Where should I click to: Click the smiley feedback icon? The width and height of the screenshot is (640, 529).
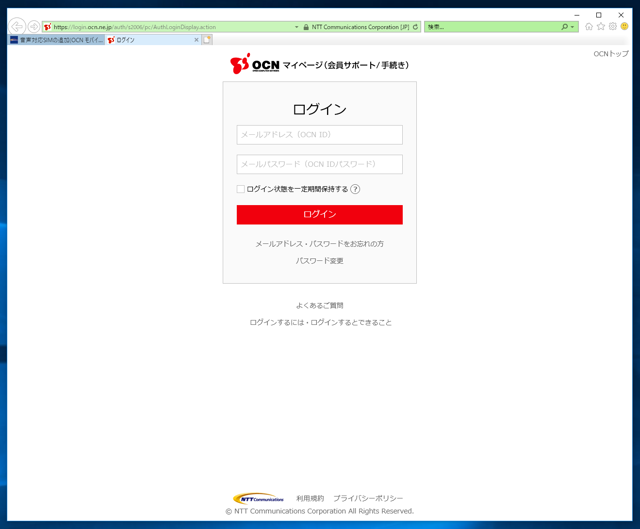coord(624,27)
